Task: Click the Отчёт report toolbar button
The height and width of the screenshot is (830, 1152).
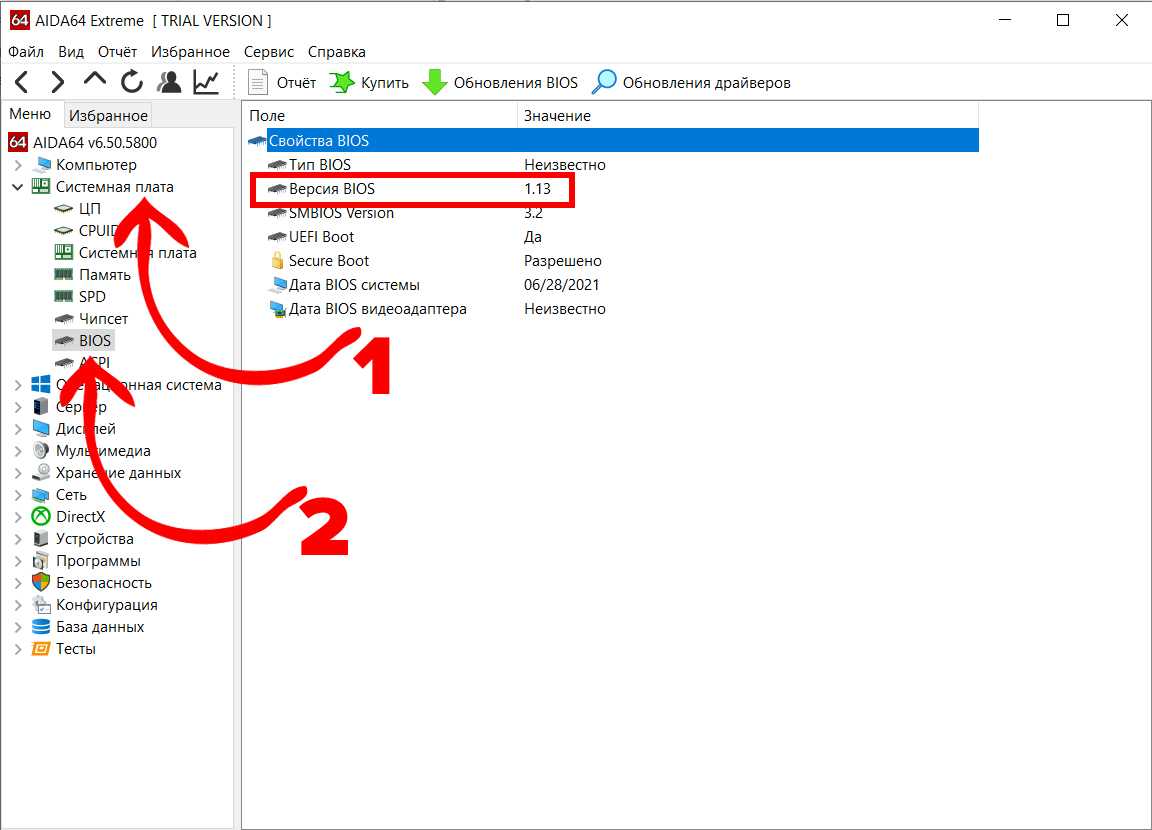Action: (x=283, y=83)
